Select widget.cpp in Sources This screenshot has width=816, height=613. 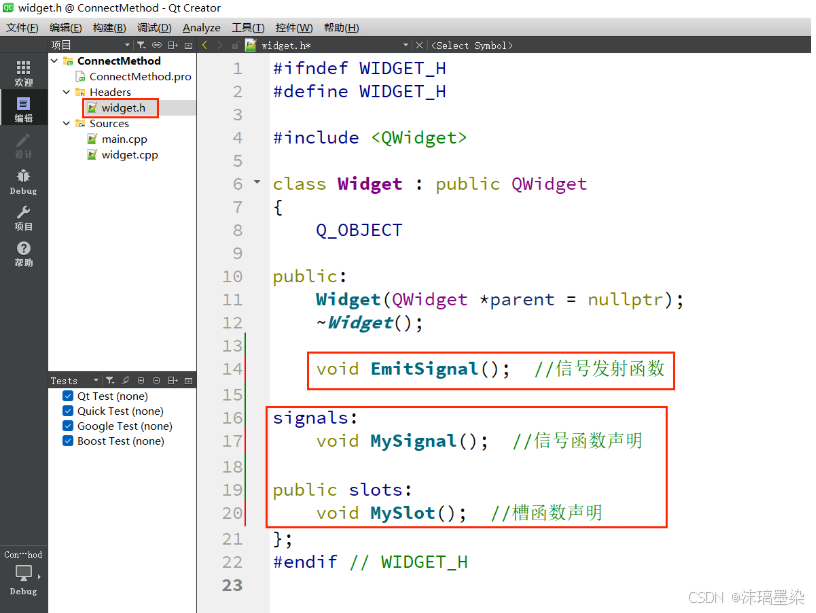130,155
